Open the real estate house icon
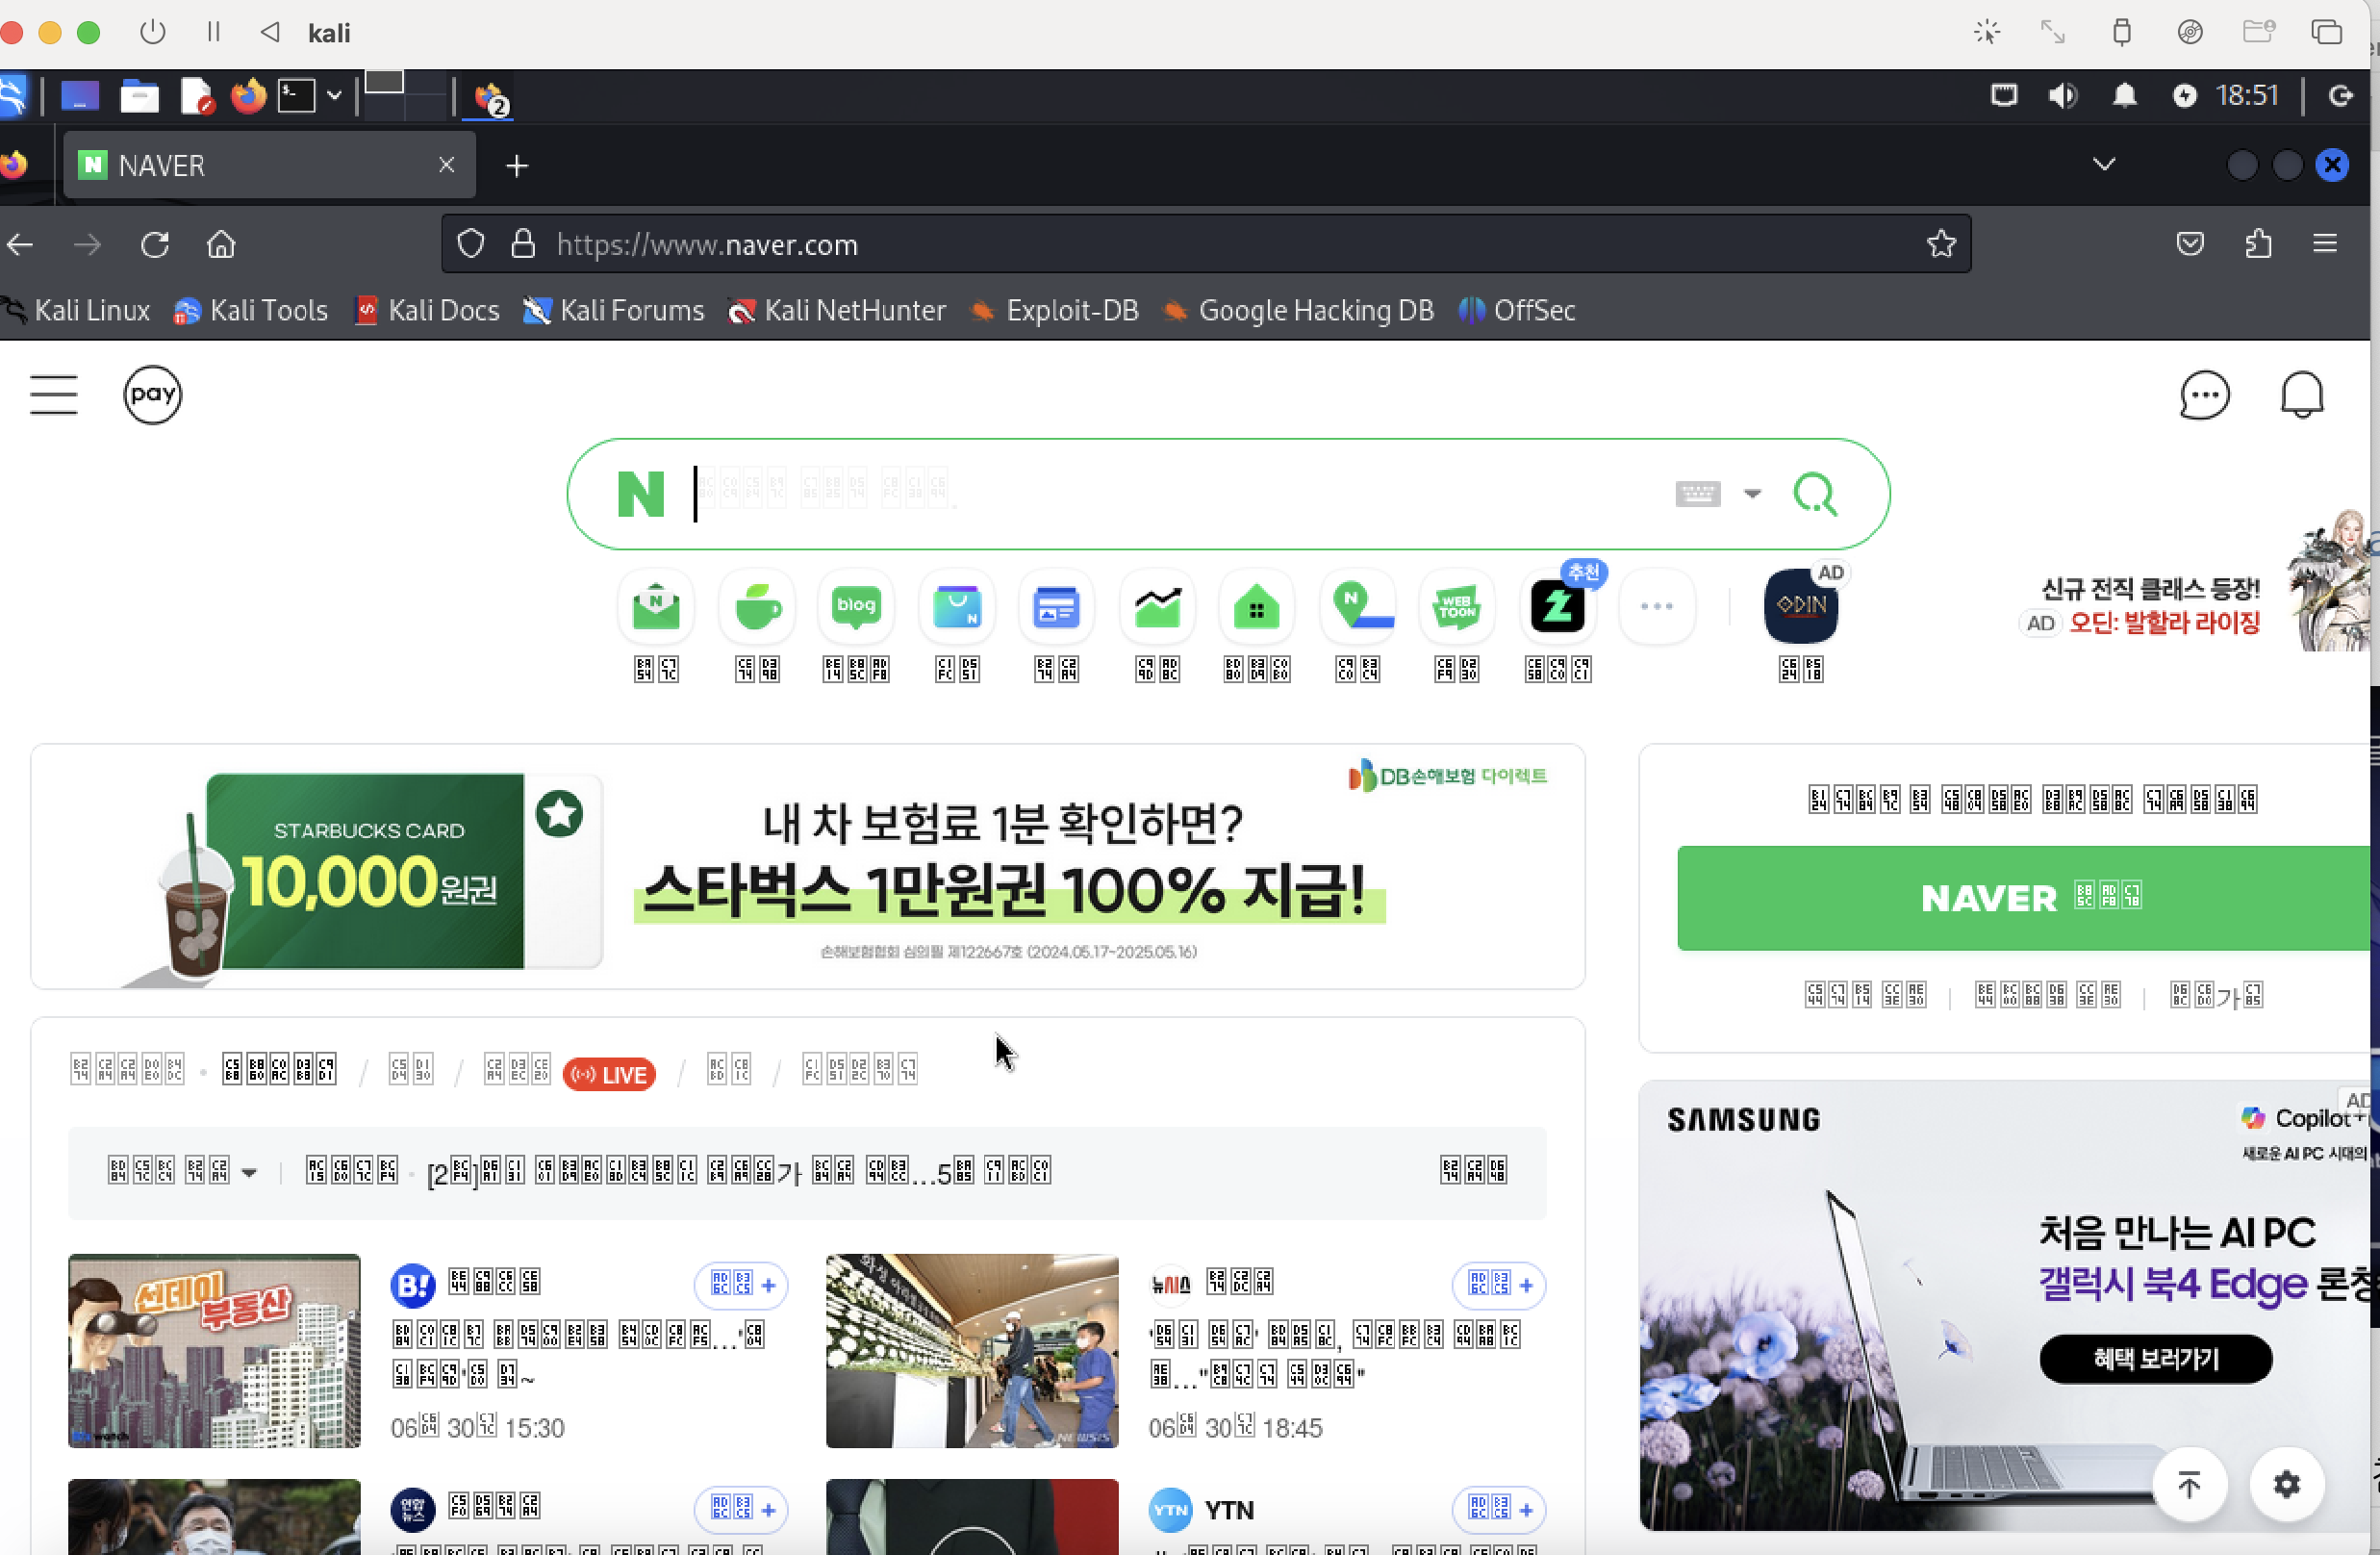 pyautogui.click(x=1257, y=606)
